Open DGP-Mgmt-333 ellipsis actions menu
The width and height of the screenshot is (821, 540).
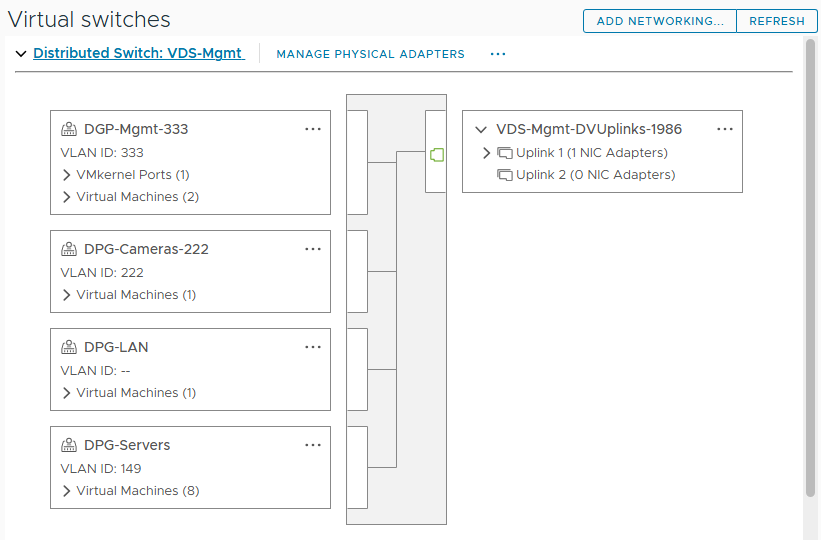tap(313, 129)
